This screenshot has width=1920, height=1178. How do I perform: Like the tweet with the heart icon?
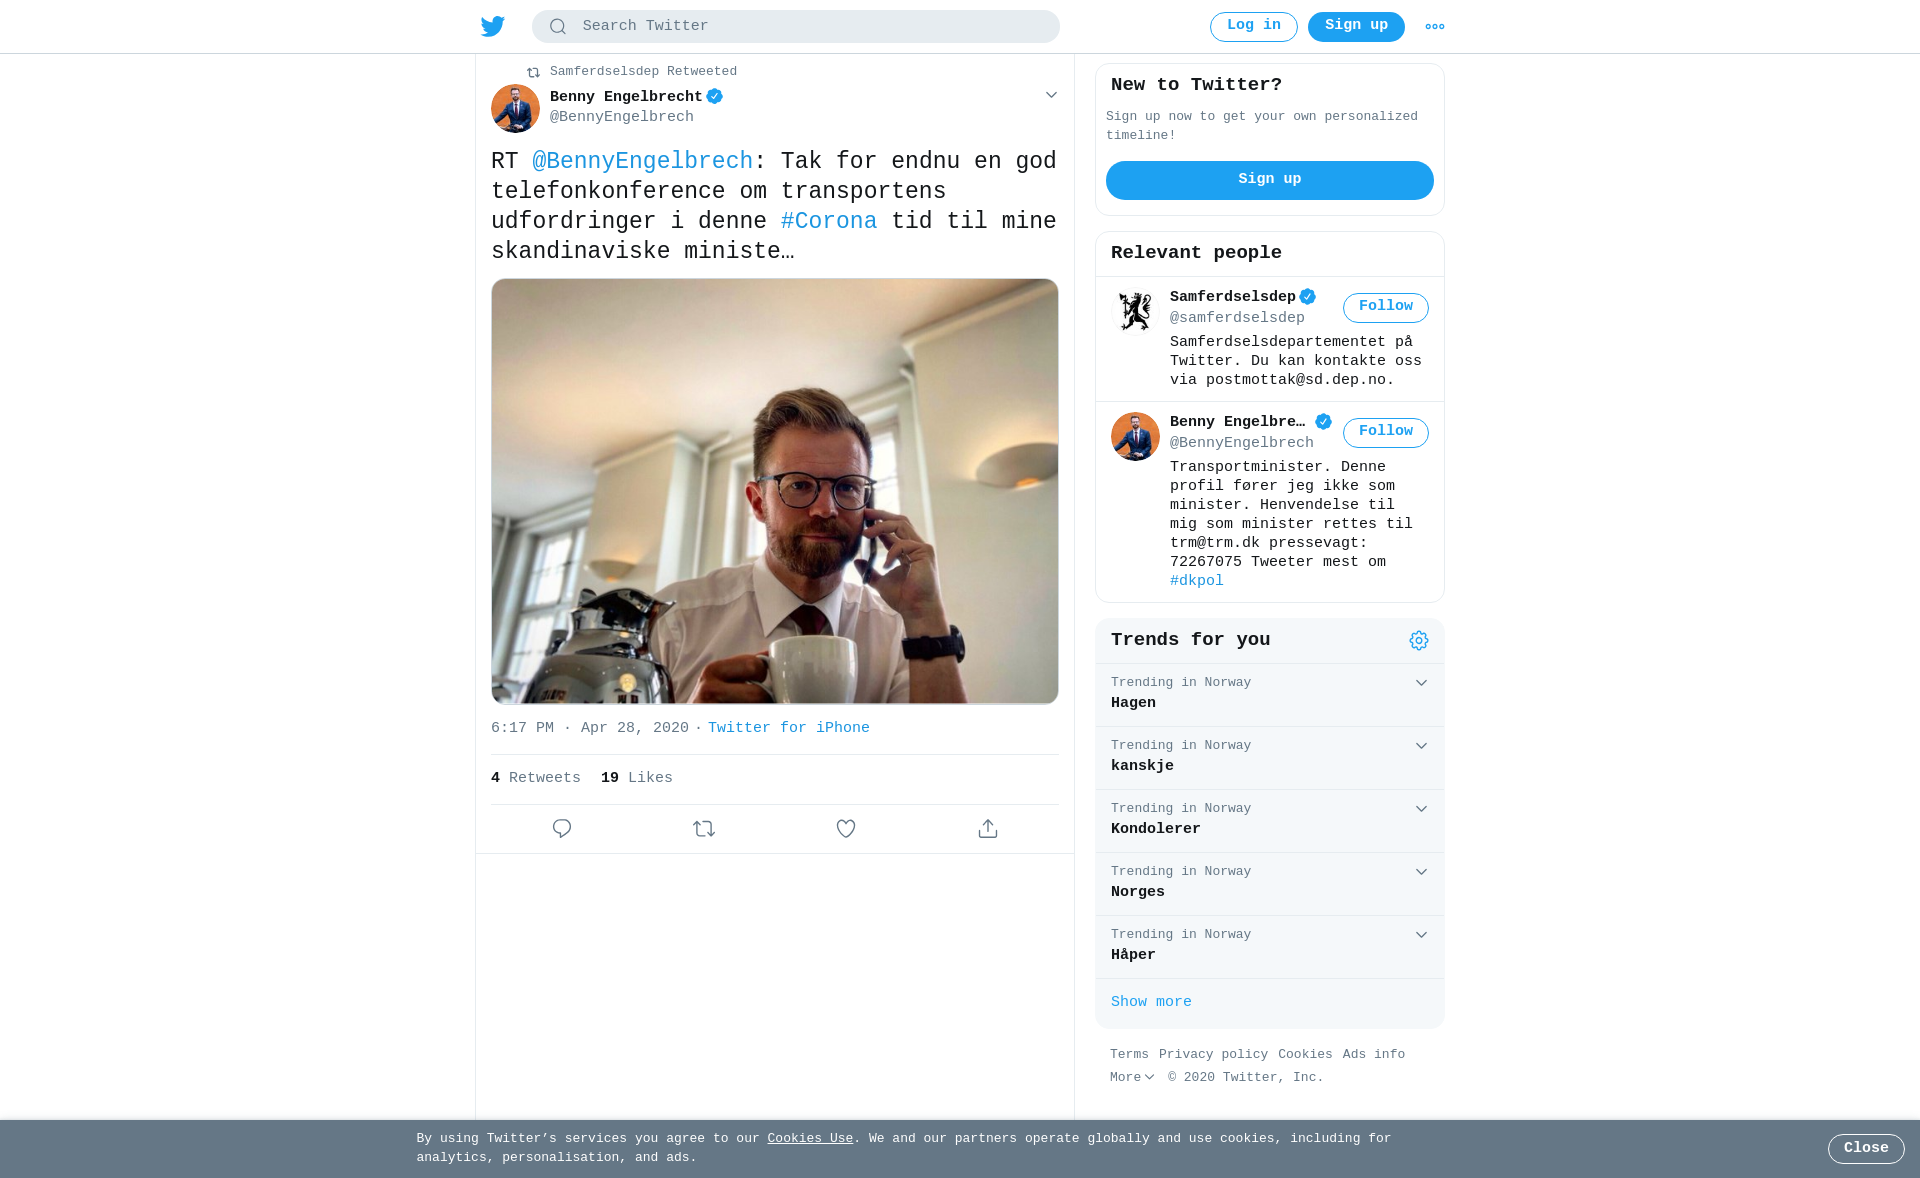(846, 828)
